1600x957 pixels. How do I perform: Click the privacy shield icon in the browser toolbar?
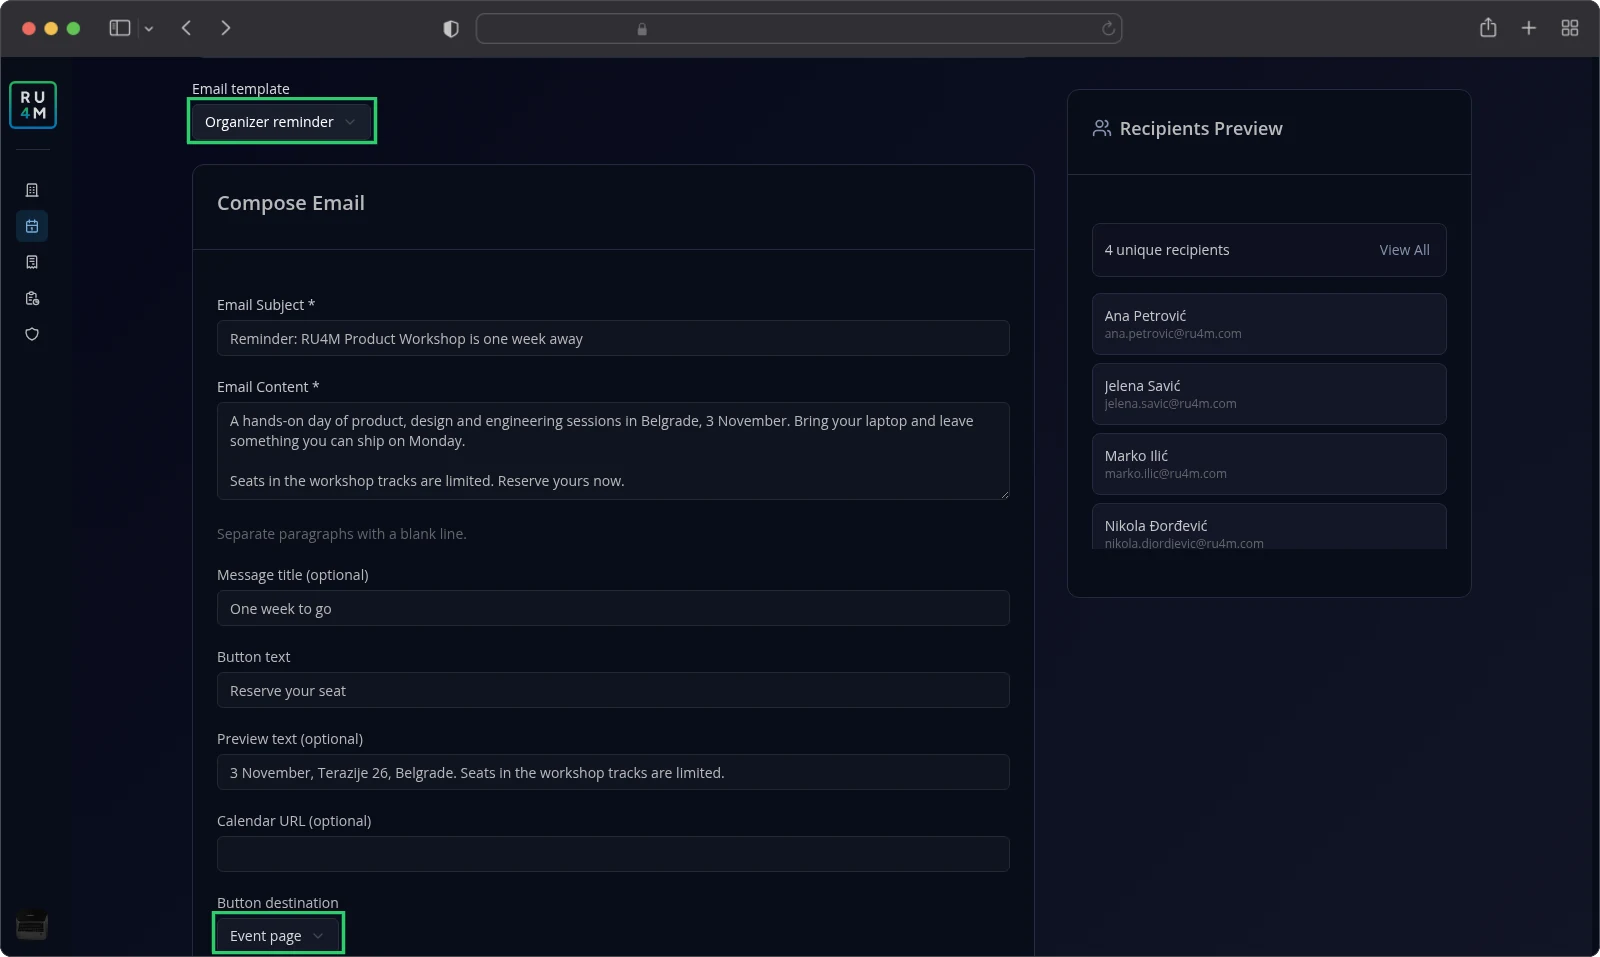click(451, 29)
